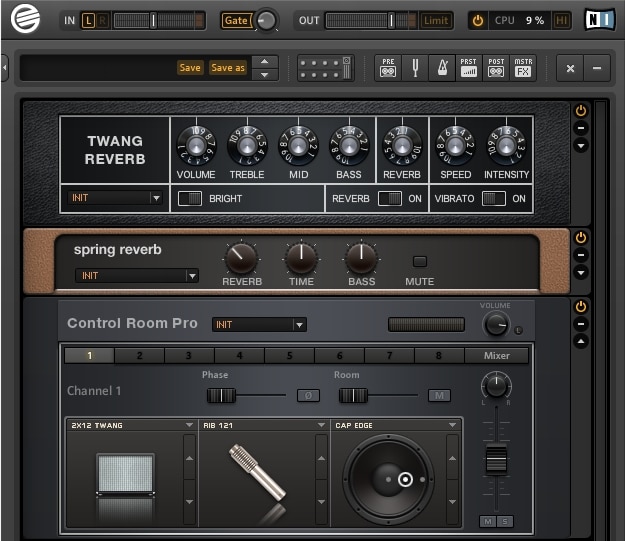This screenshot has height=541, width=625.
Task: Expand Twang Reverb with down arrow
Action: coord(581,146)
